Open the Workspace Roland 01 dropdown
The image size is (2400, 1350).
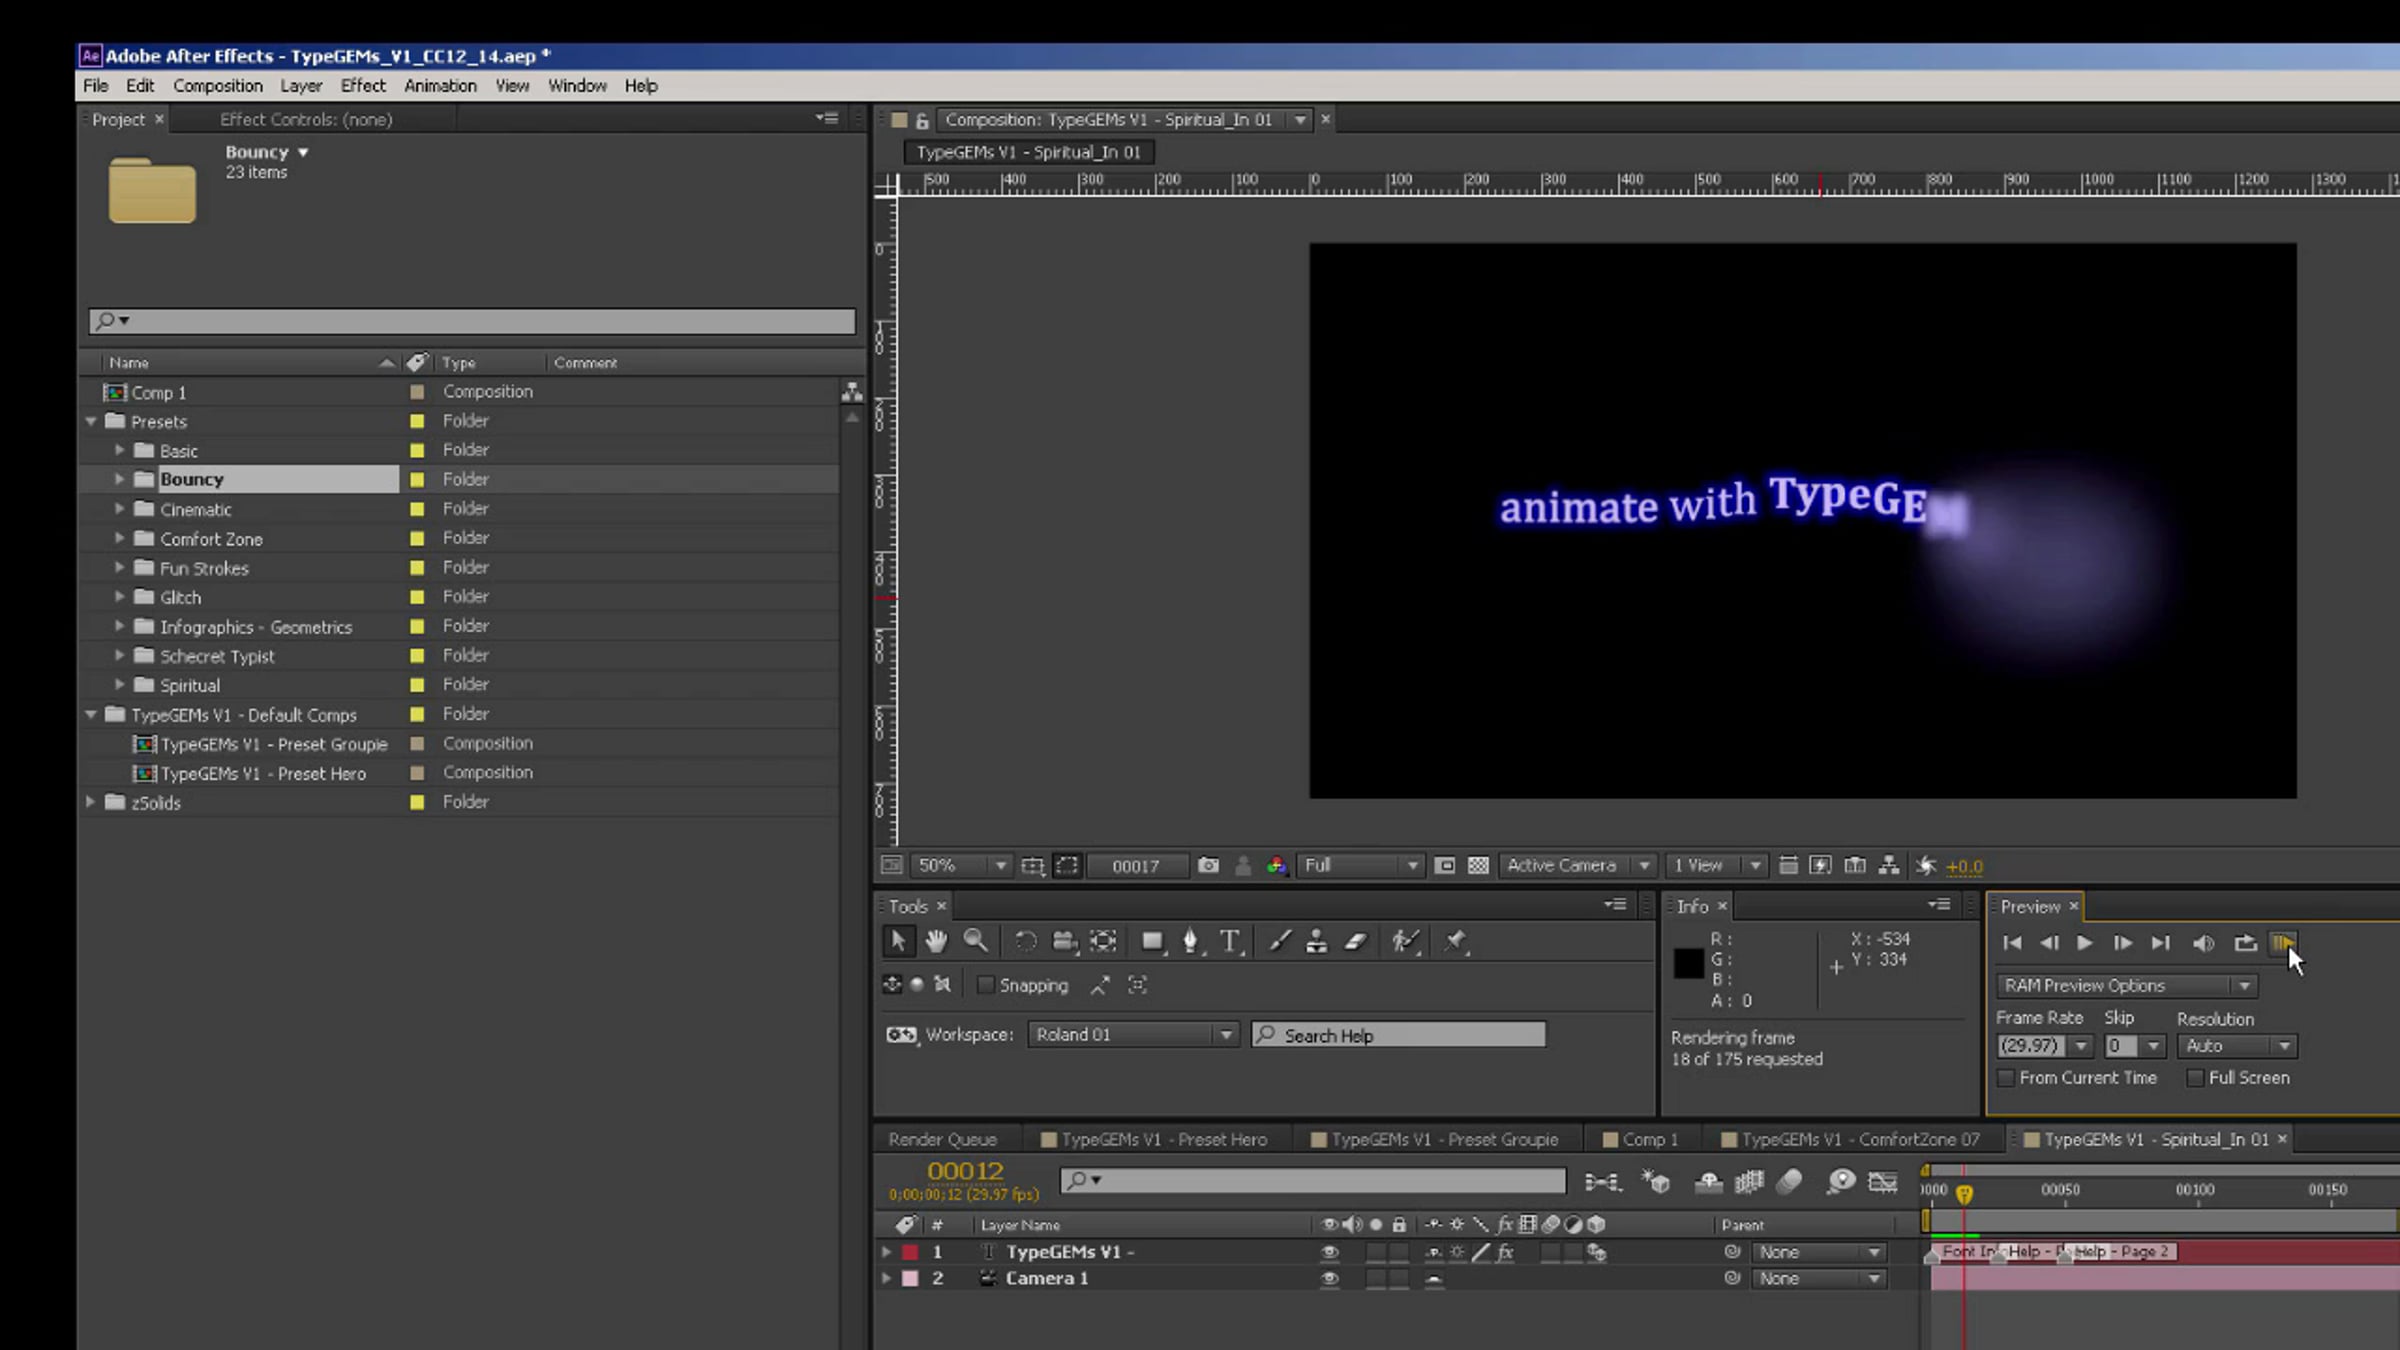coord(1134,1035)
